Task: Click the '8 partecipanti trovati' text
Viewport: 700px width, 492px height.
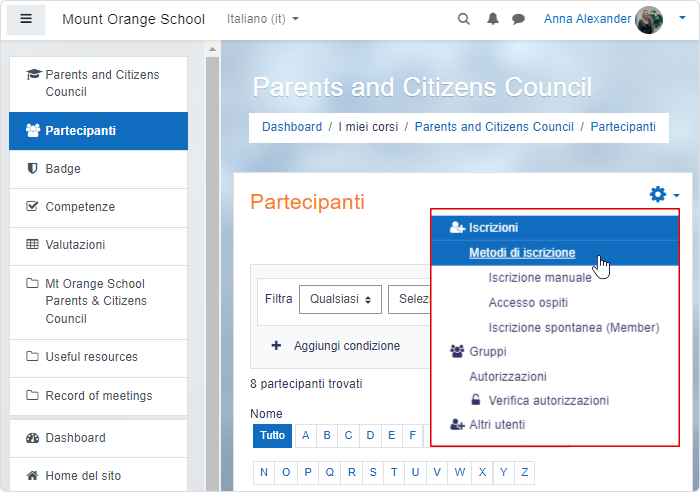Action: pos(306,384)
